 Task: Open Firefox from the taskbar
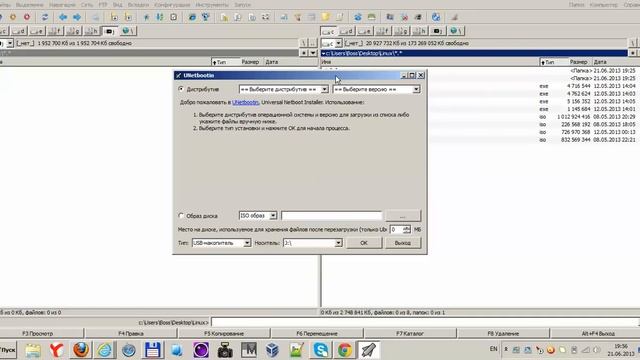coord(81,350)
